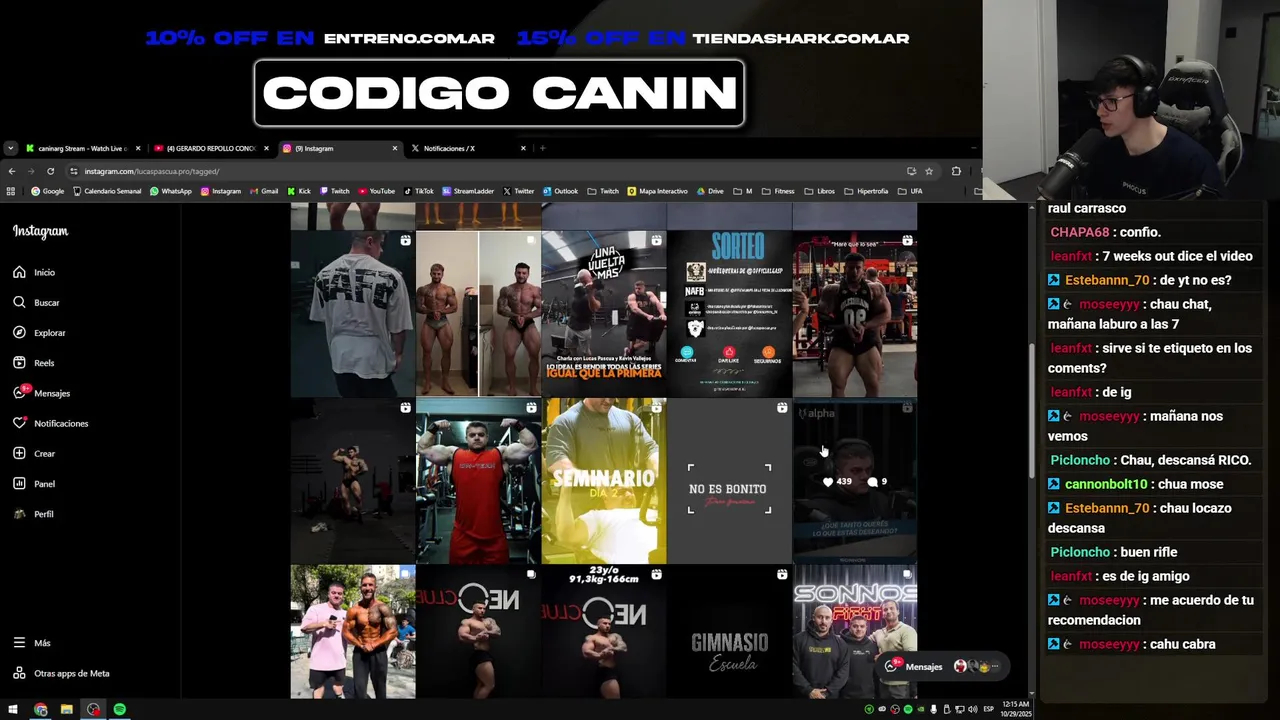Open browser extensions puzzle icon

(956, 171)
